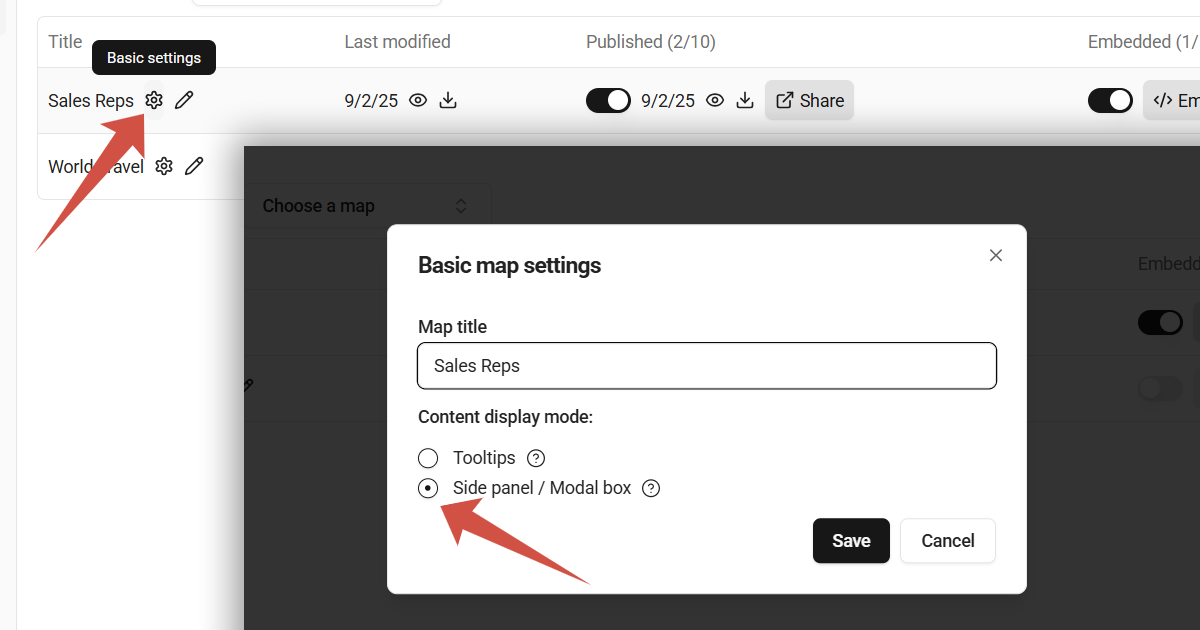
Task: Save basic map settings
Action: (851, 541)
